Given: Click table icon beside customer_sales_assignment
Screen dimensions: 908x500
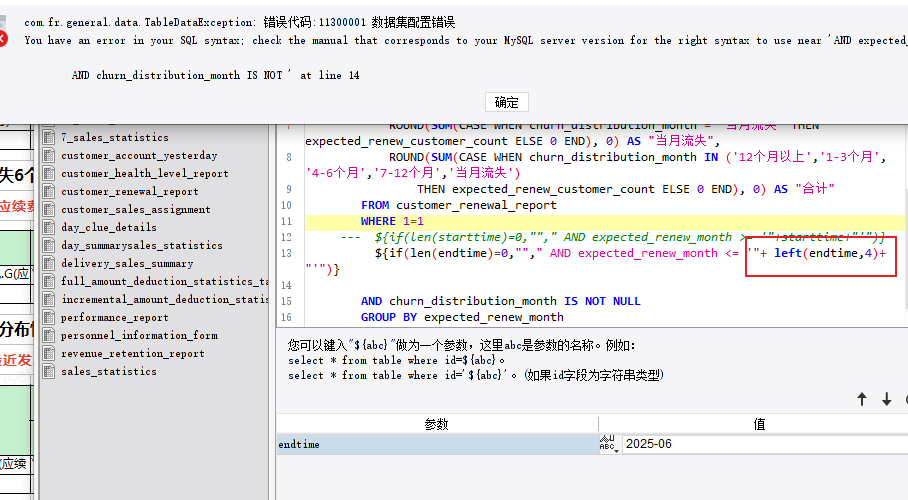Looking at the screenshot, I should (49, 209).
